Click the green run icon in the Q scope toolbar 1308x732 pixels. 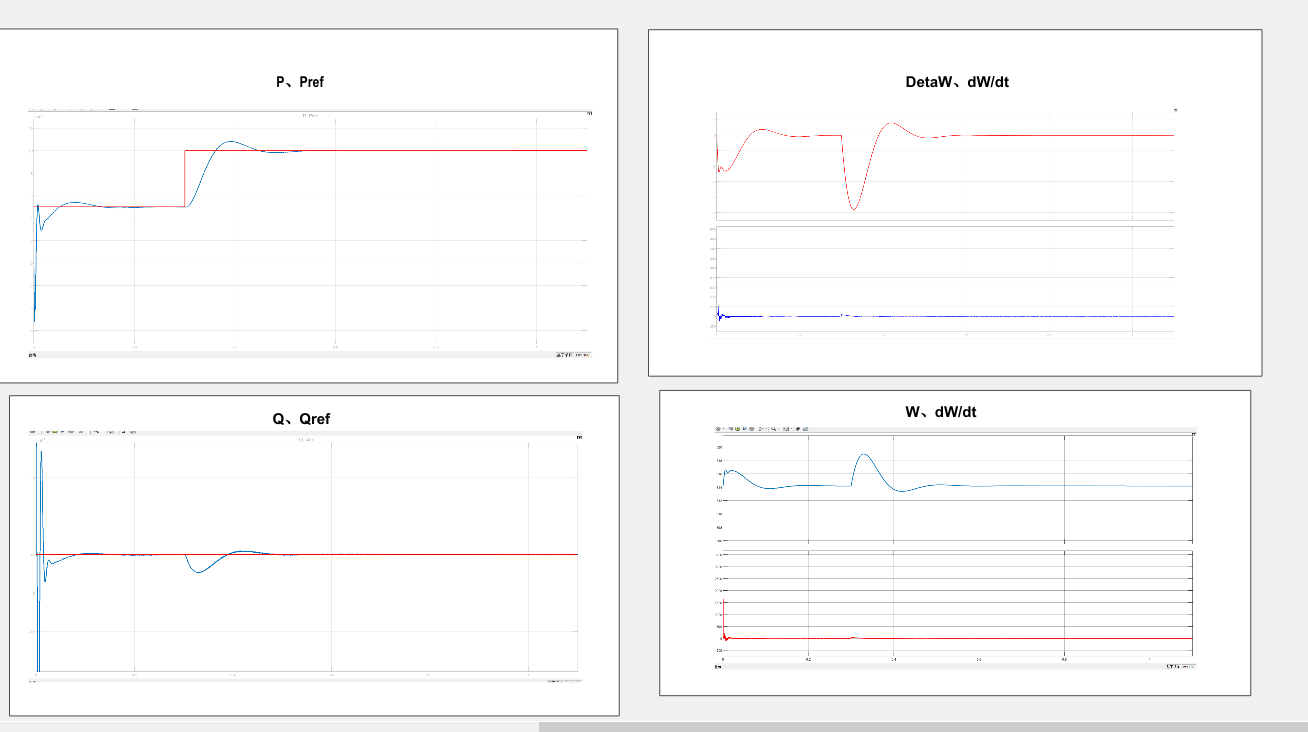tap(55, 432)
